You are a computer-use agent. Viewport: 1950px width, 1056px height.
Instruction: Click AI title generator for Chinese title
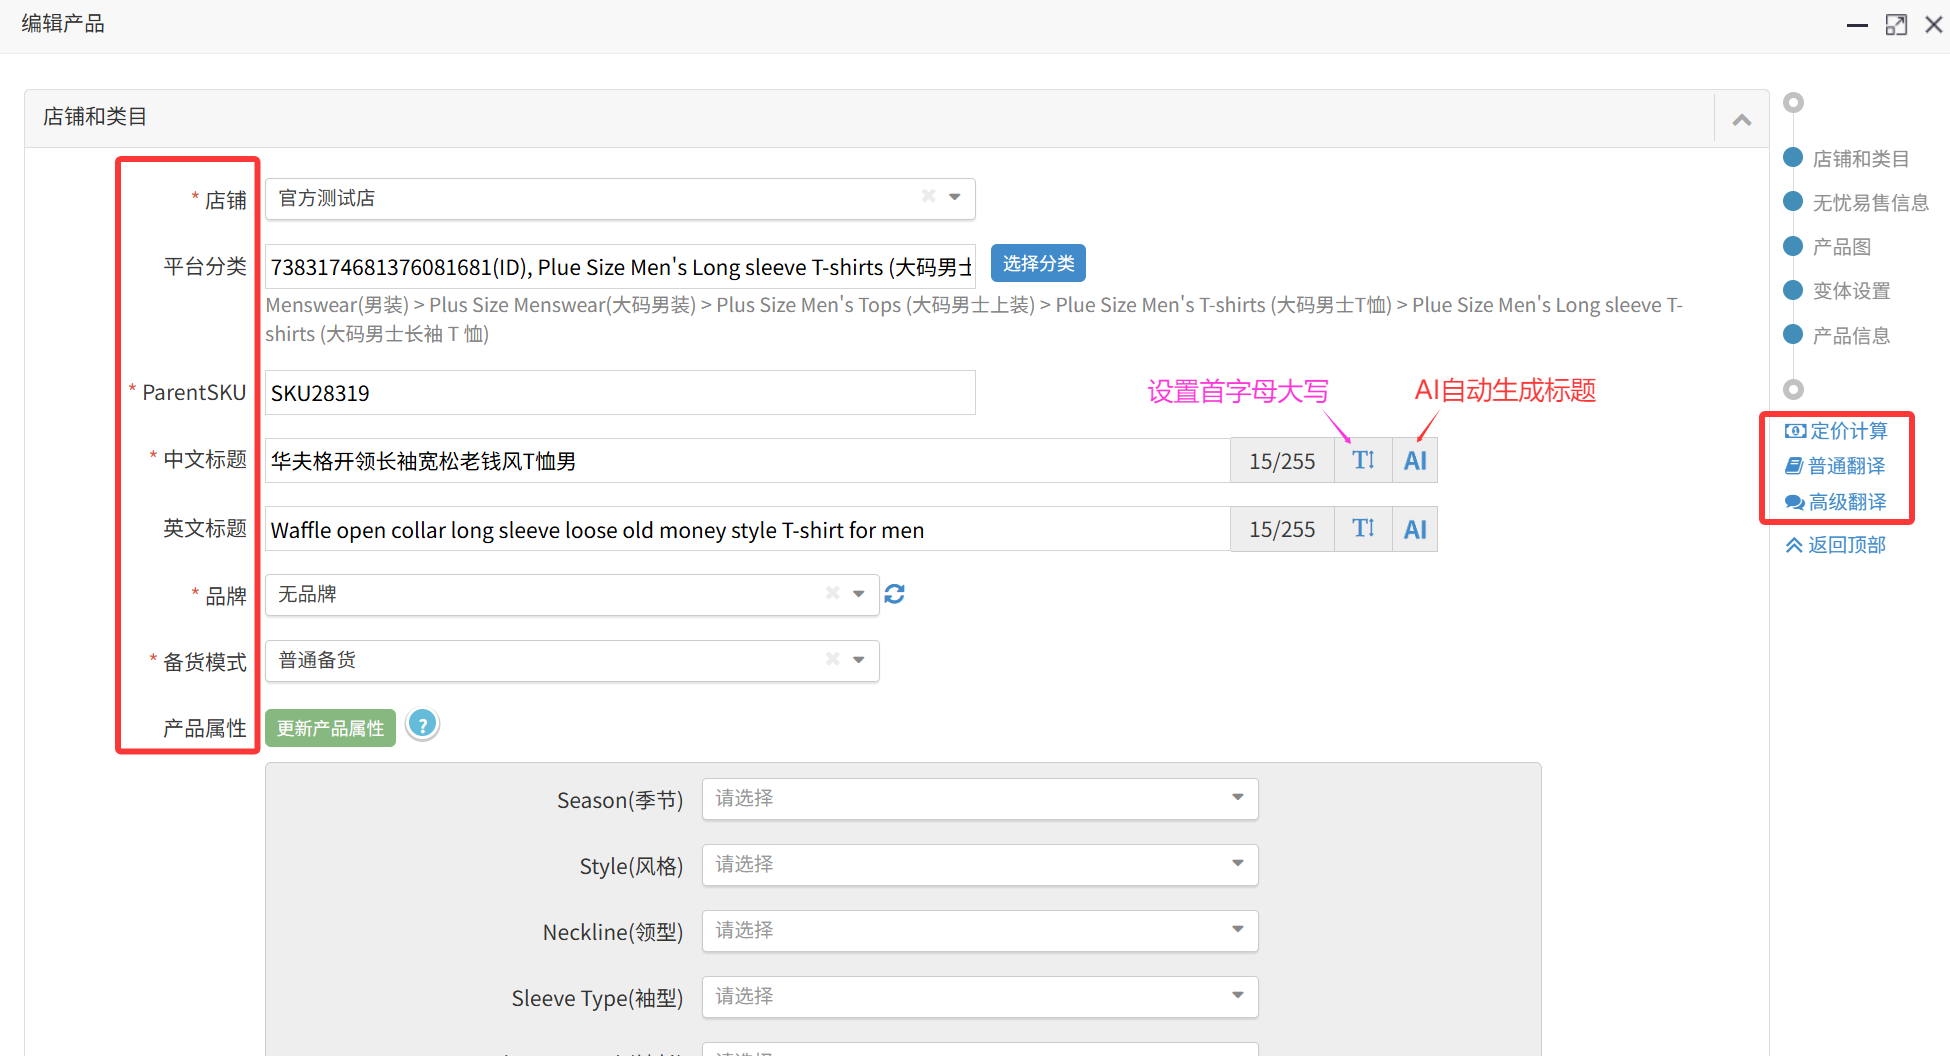pyautogui.click(x=1415, y=461)
